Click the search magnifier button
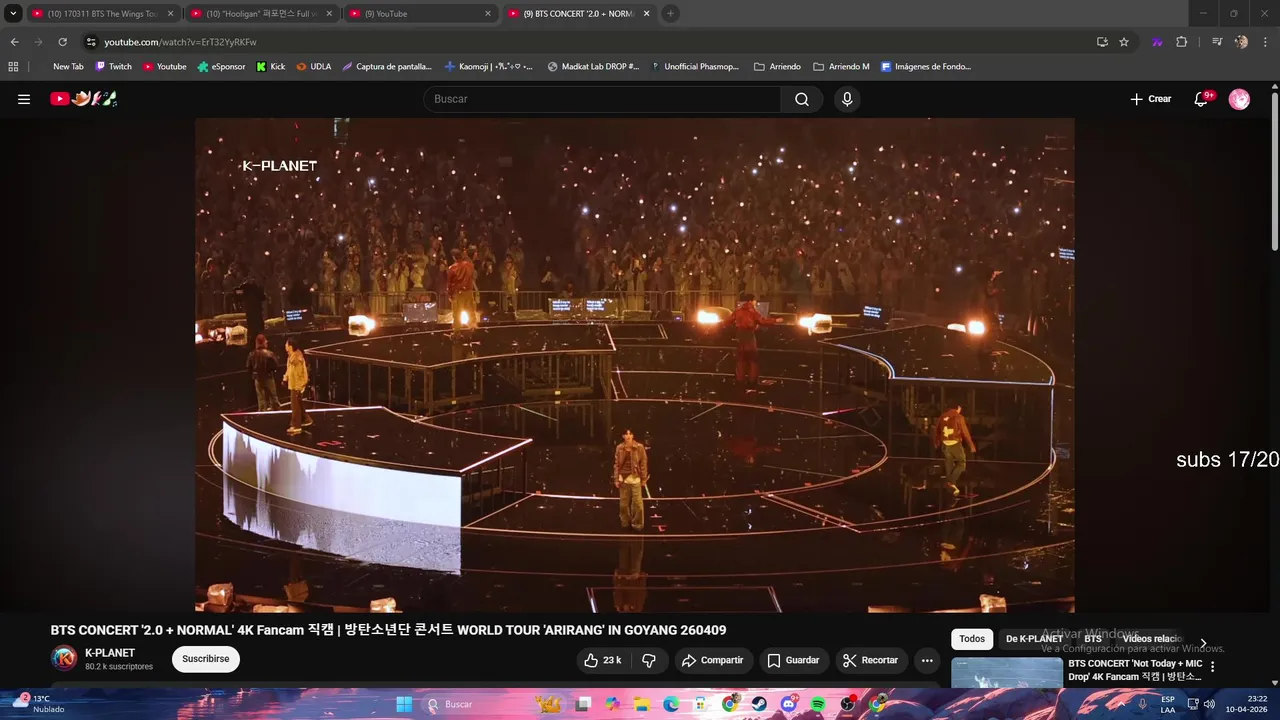Viewport: 1280px width, 720px height. pyautogui.click(x=802, y=99)
